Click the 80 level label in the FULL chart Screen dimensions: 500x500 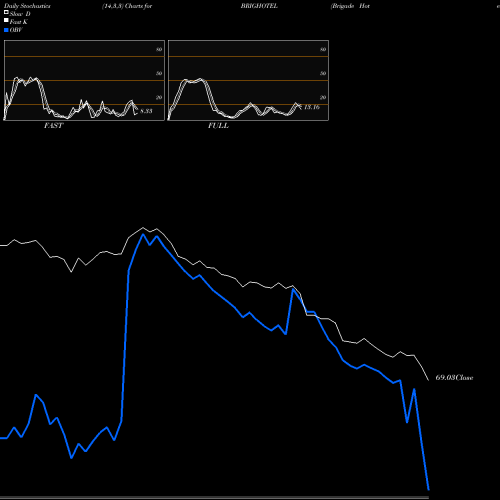(323, 49)
